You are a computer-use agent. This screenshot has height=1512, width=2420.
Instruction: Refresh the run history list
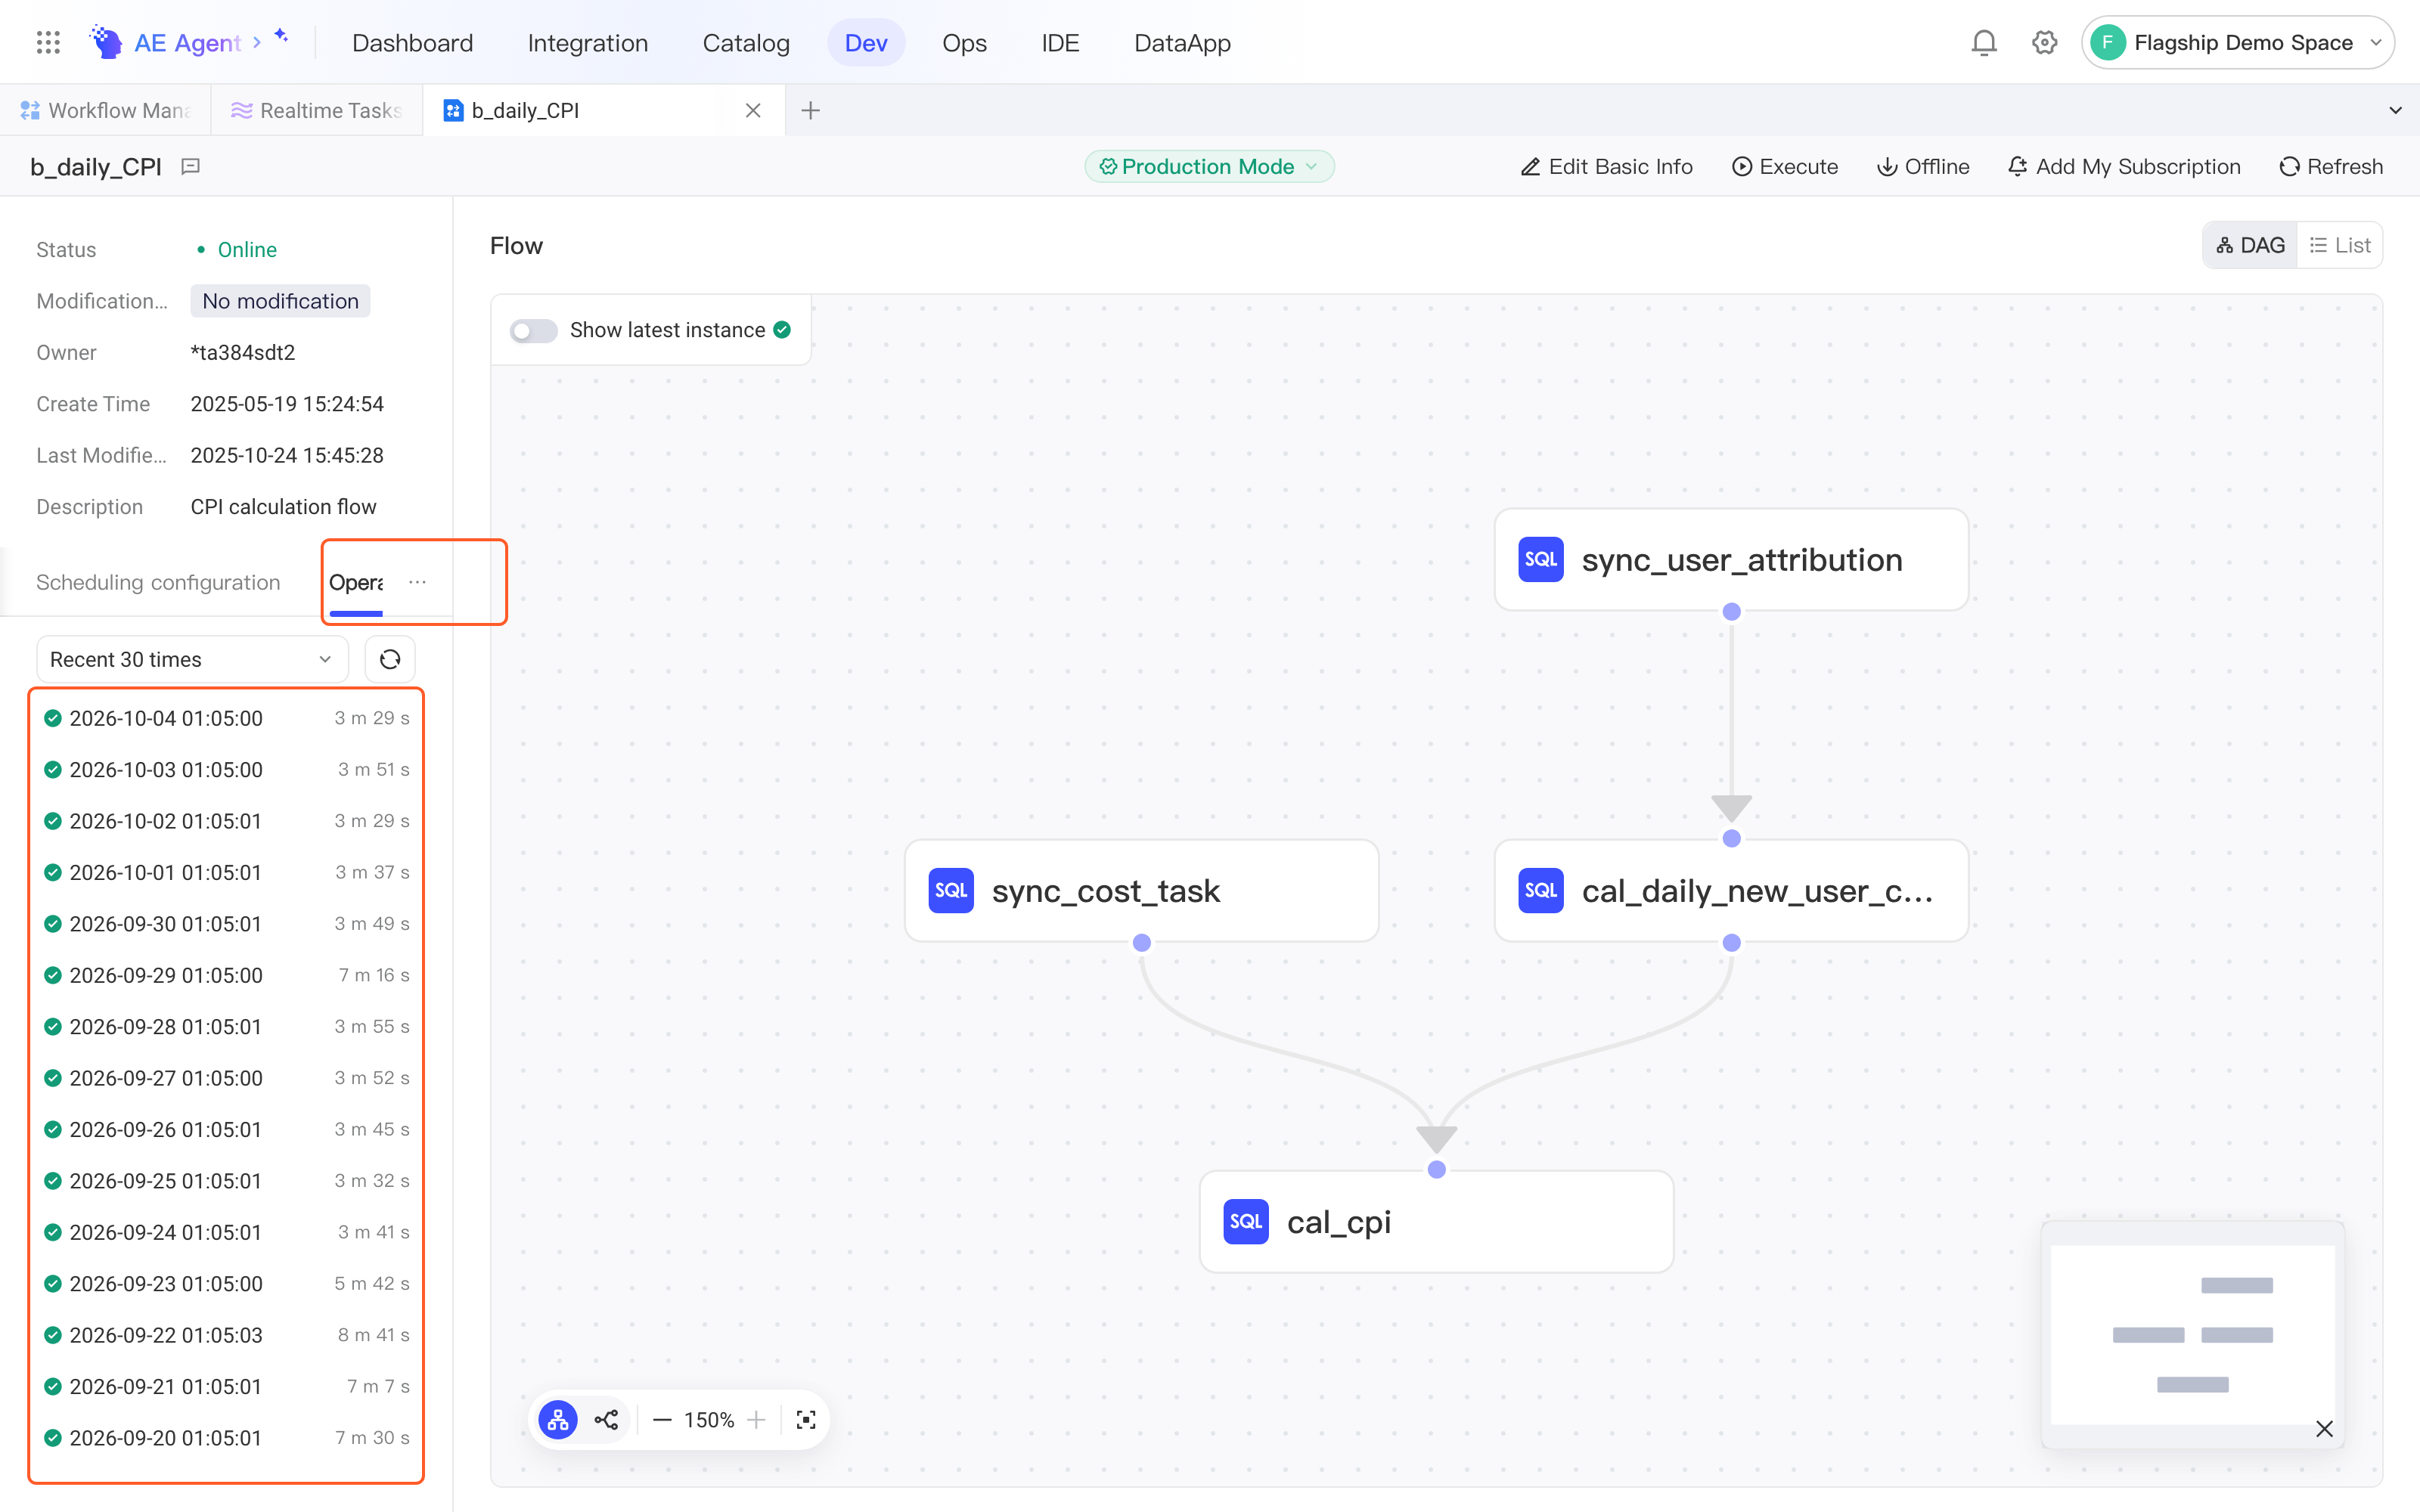tap(390, 659)
